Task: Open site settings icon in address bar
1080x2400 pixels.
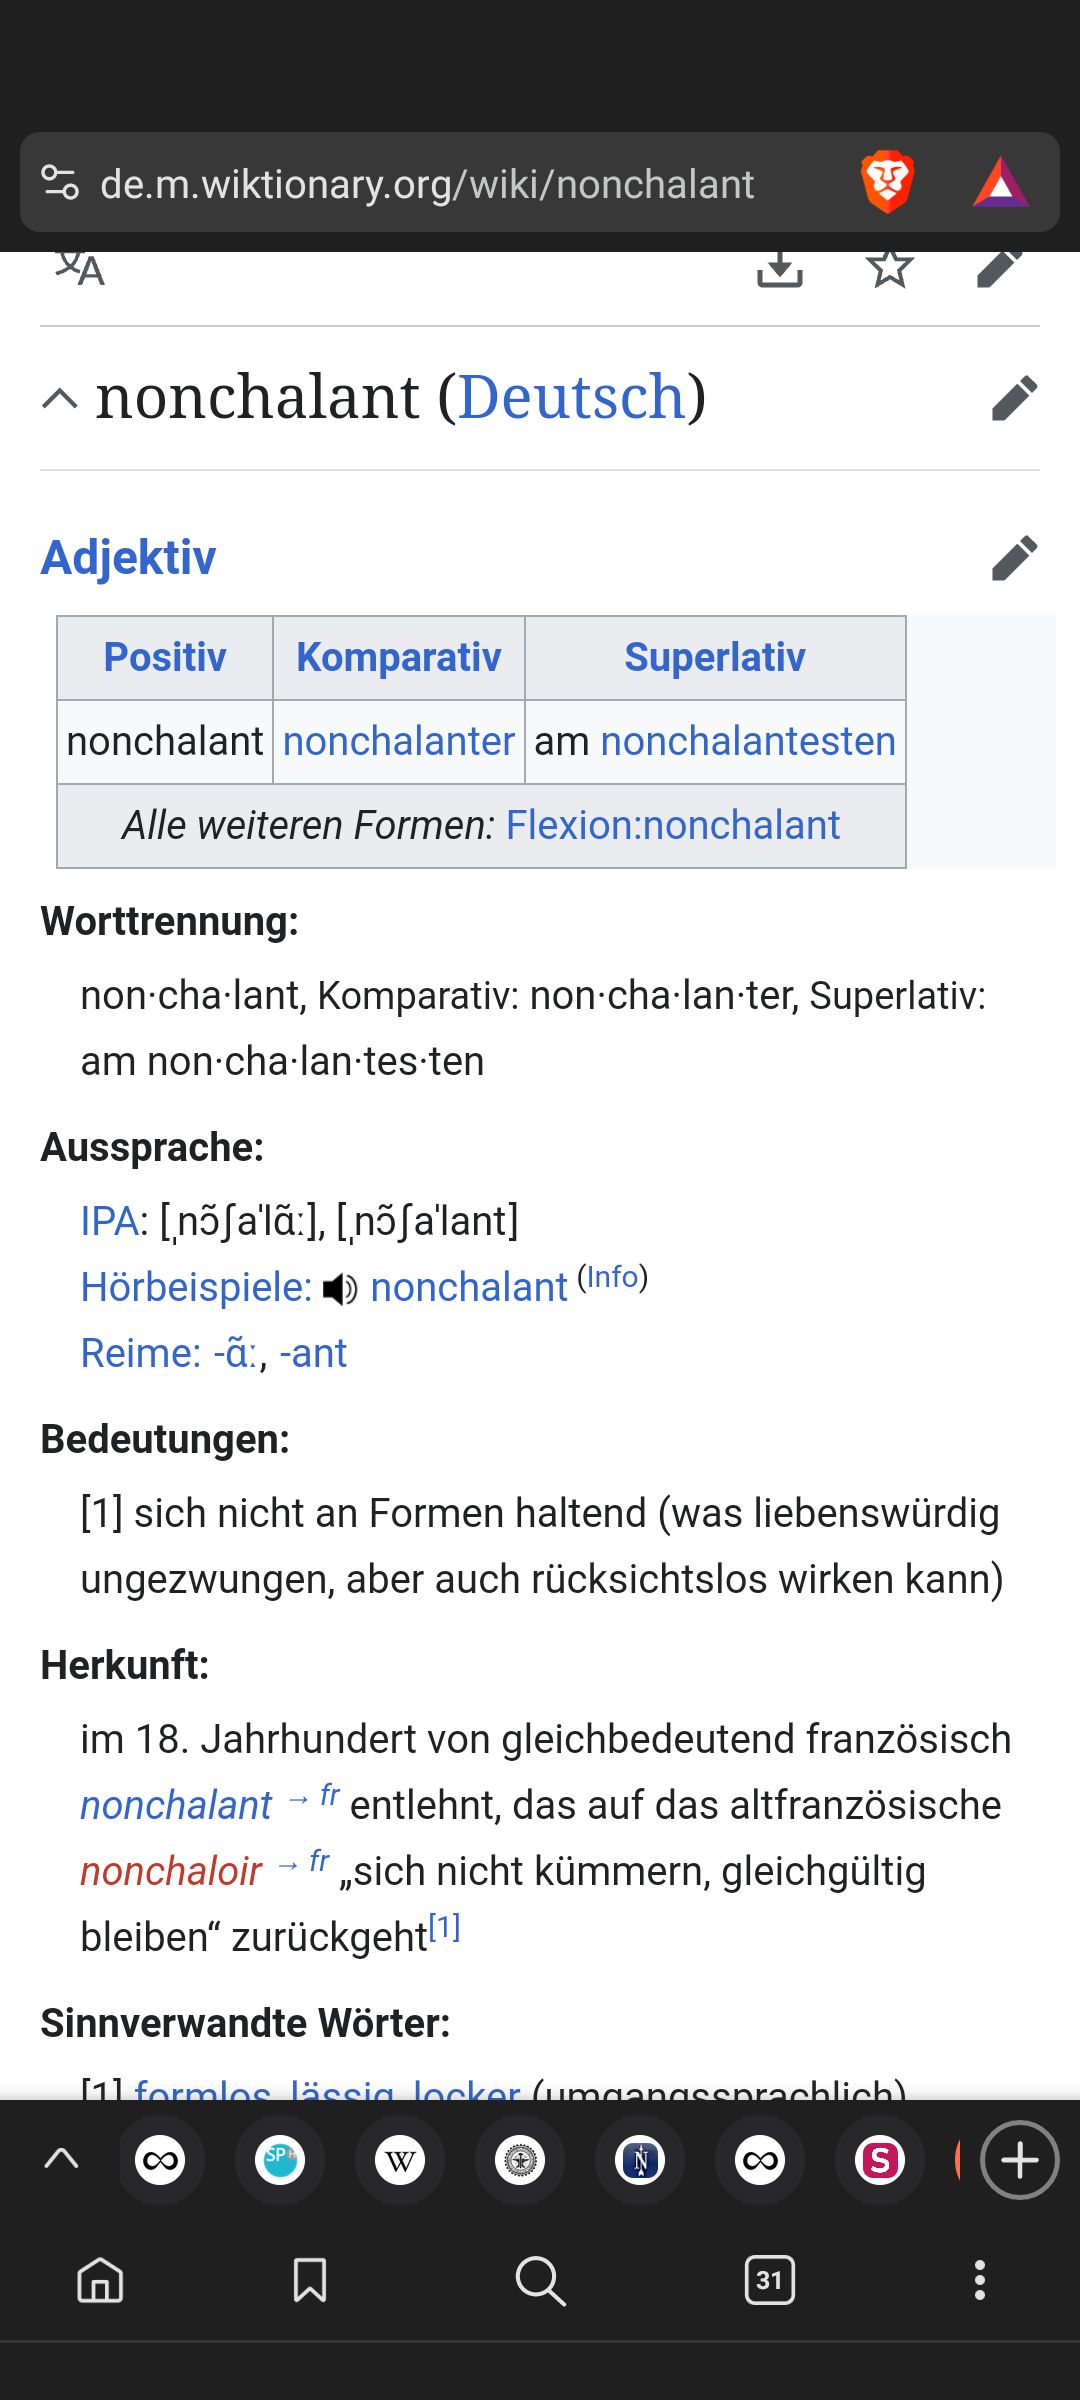Action: pyautogui.click(x=60, y=183)
